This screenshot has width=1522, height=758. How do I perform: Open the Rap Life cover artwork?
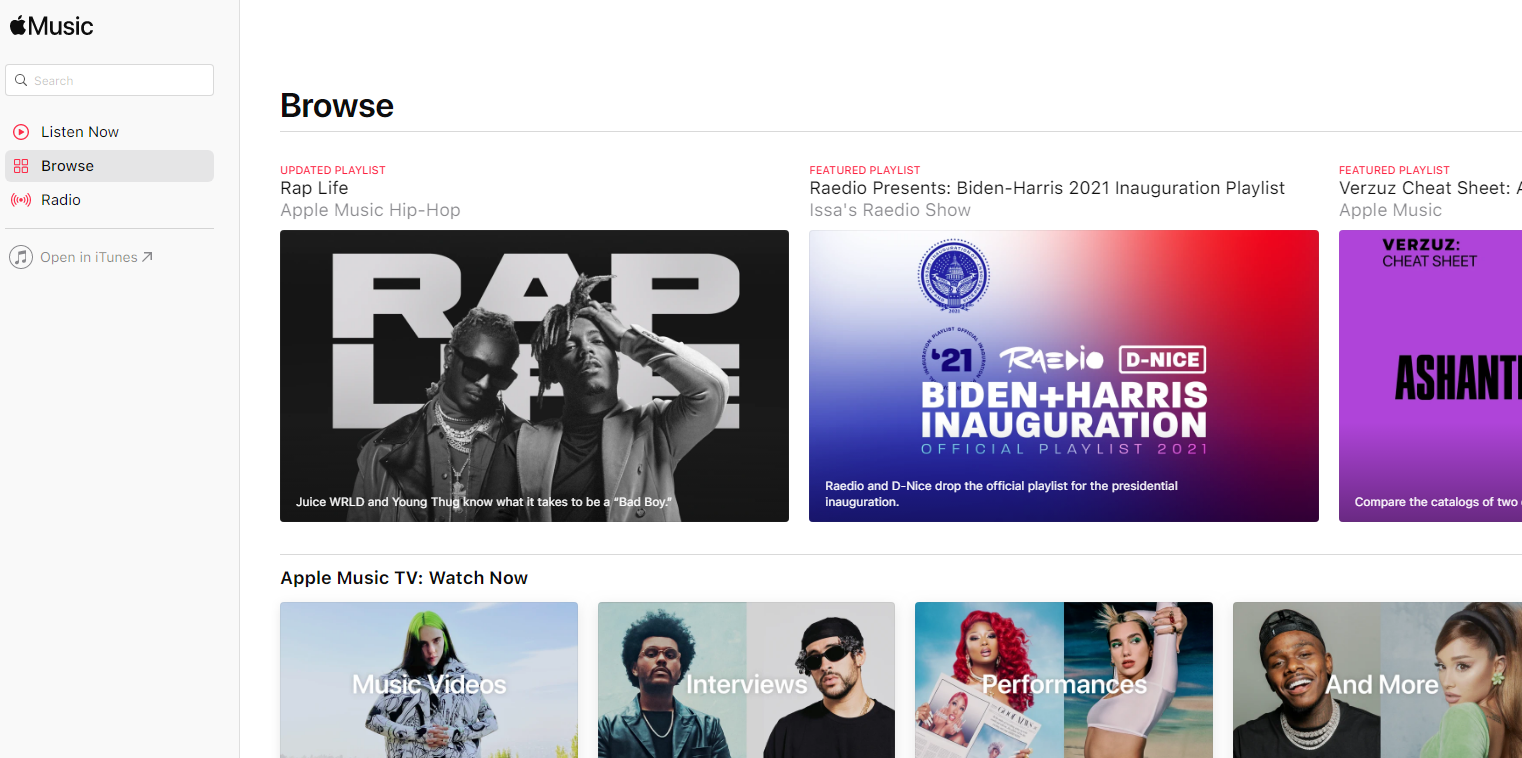click(x=534, y=376)
